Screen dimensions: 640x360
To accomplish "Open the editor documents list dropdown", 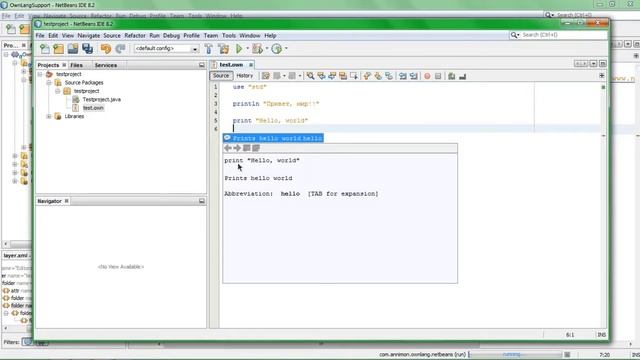I will (x=593, y=64).
